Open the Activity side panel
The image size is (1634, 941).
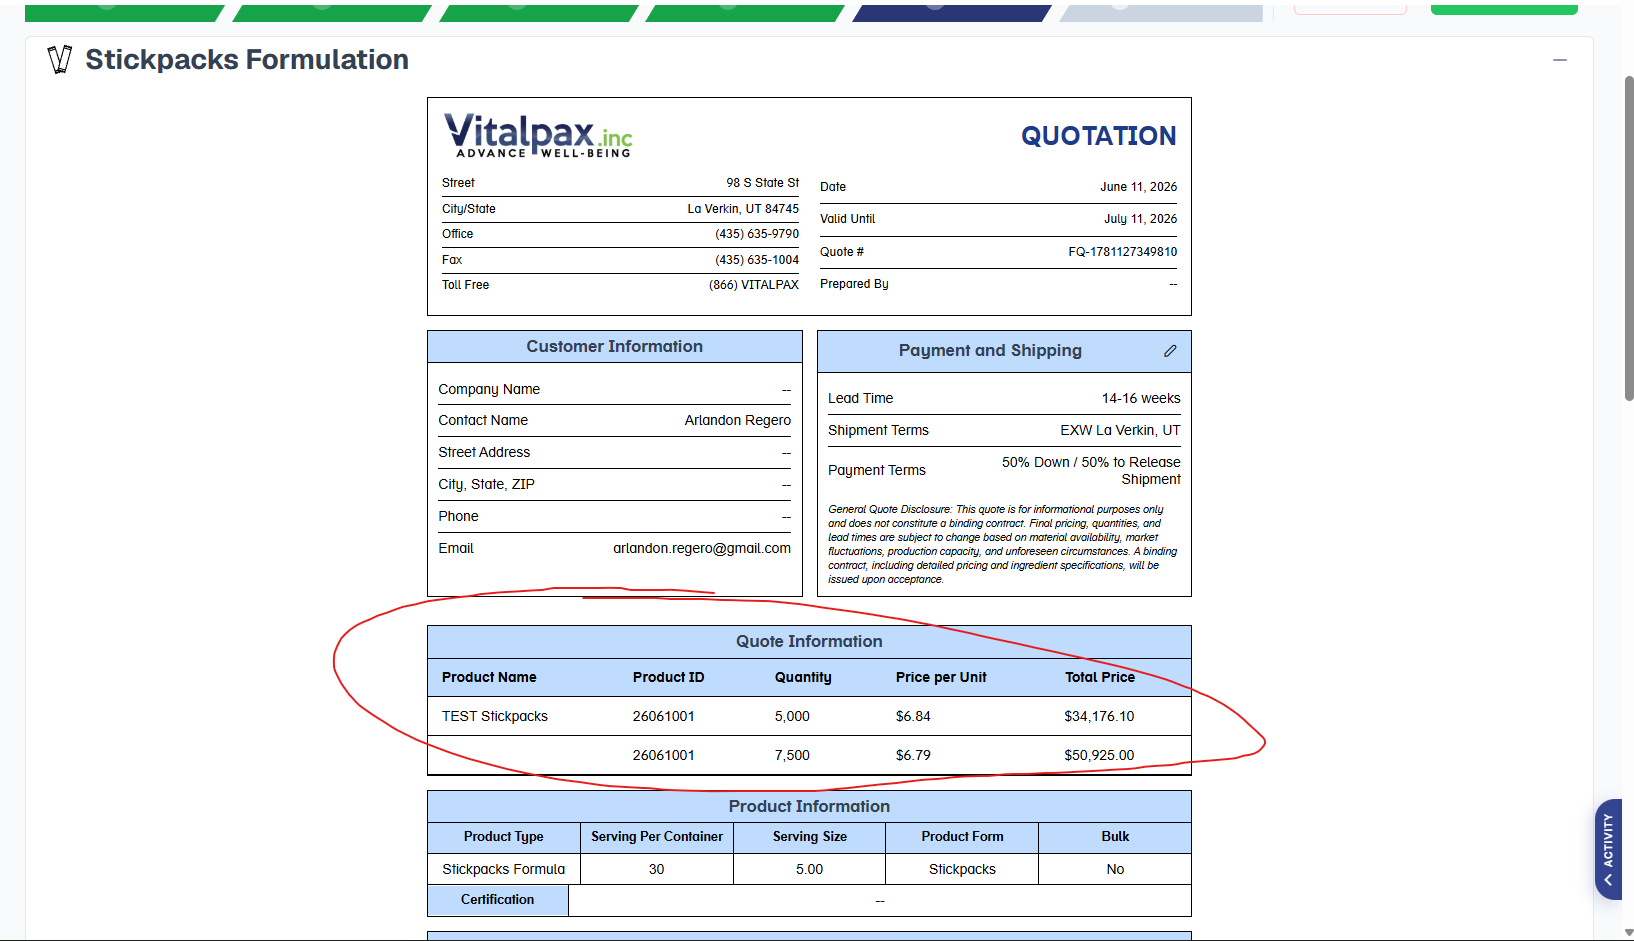click(1608, 849)
